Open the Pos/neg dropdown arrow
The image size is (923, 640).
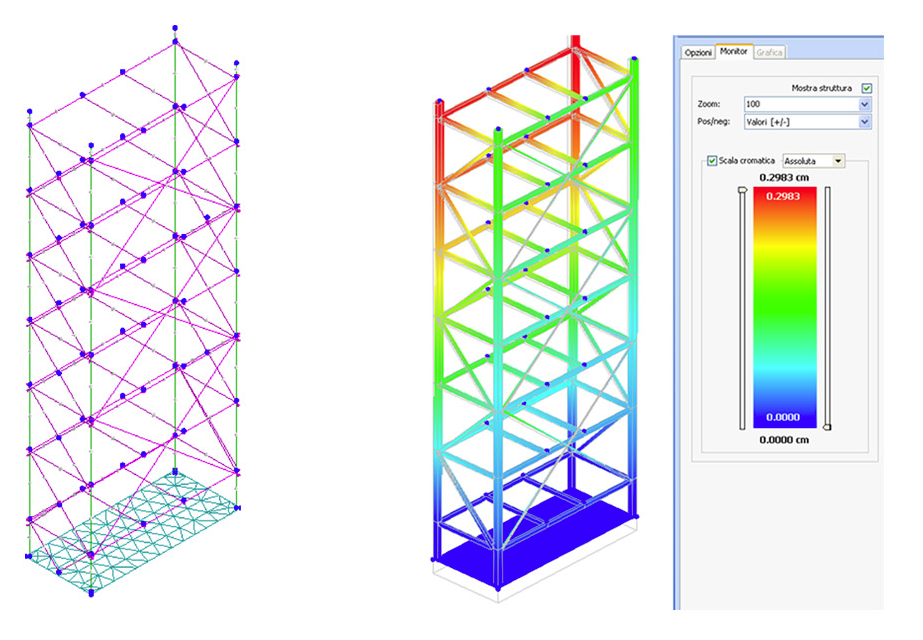[865, 122]
